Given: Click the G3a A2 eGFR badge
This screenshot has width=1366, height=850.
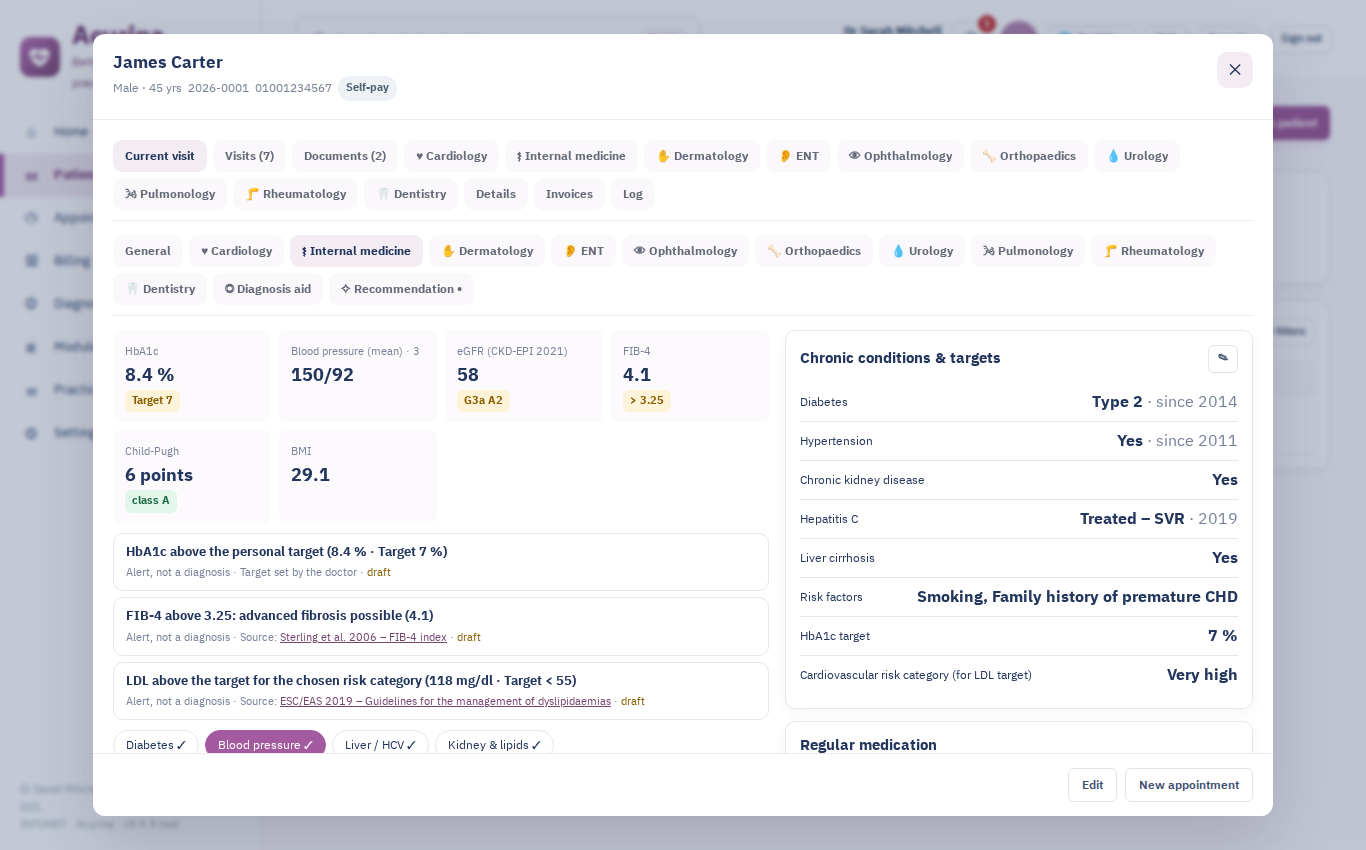Looking at the screenshot, I should [483, 401].
